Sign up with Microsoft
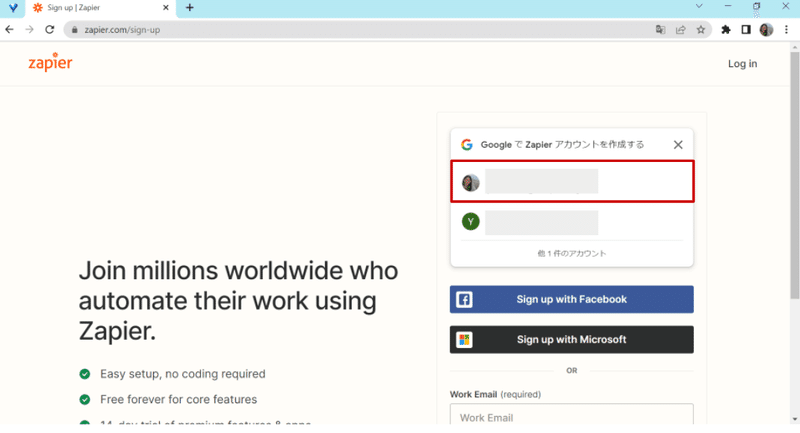800x433 pixels. point(571,340)
